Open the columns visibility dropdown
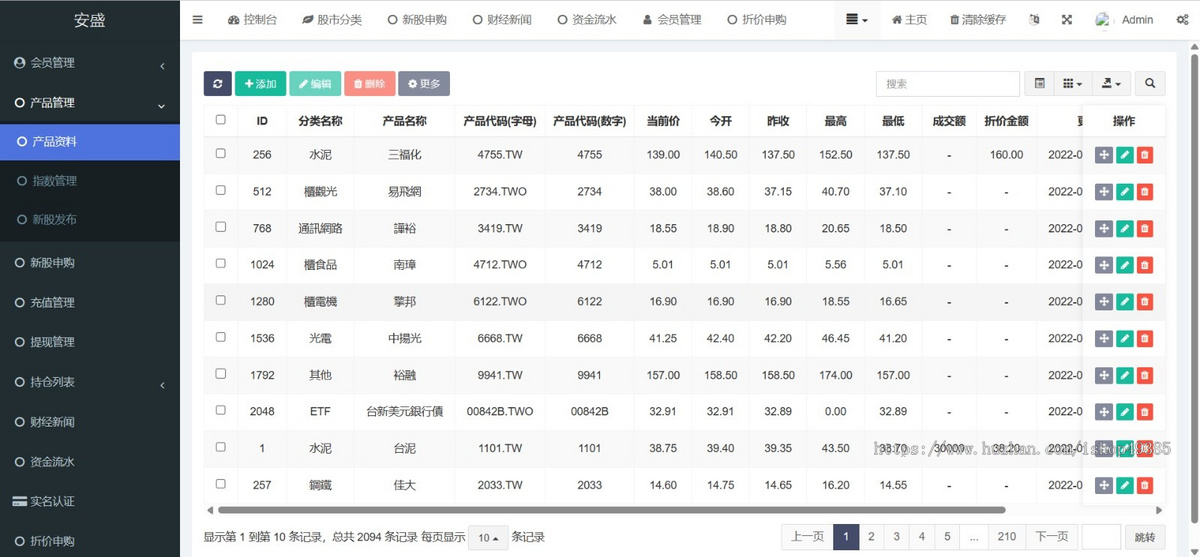 pyautogui.click(x=1072, y=84)
